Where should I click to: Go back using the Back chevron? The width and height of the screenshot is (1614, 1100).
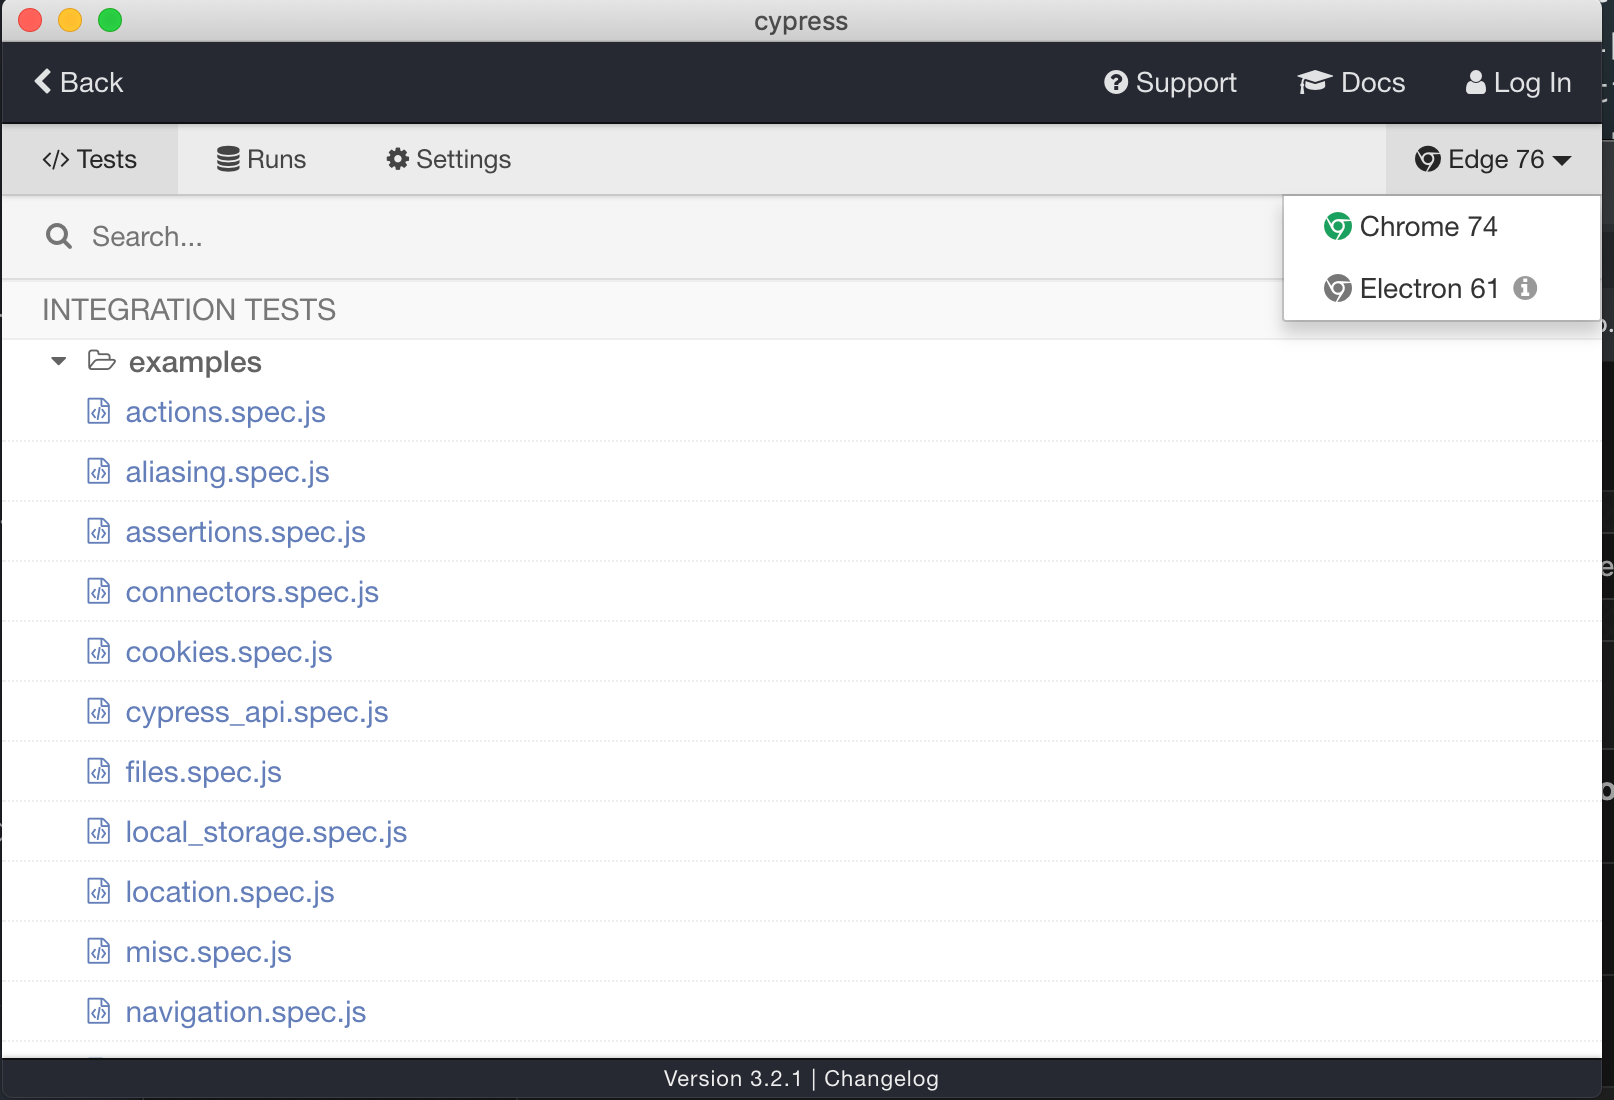(x=78, y=82)
